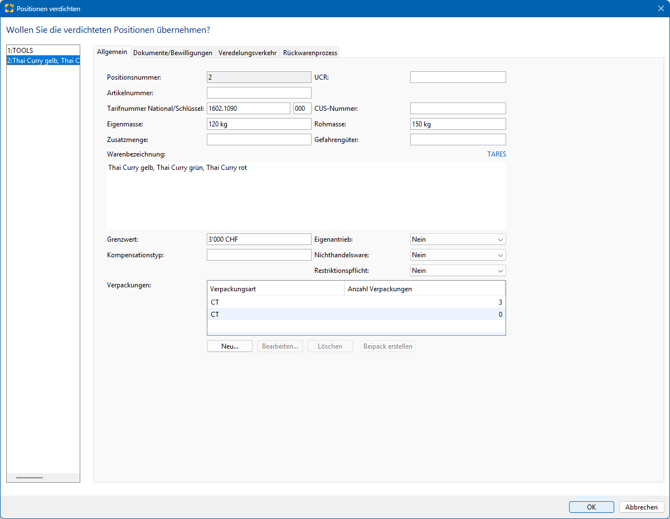Click the tariff key field 000
Screen dimensions: 670x519
coord(302,108)
